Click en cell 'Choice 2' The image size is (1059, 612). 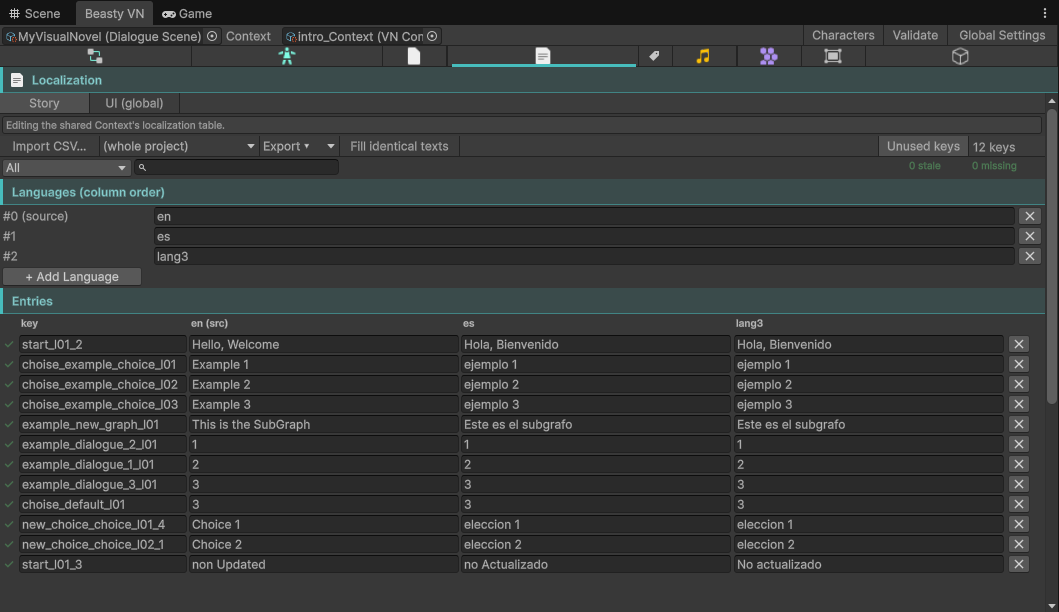(x=324, y=544)
